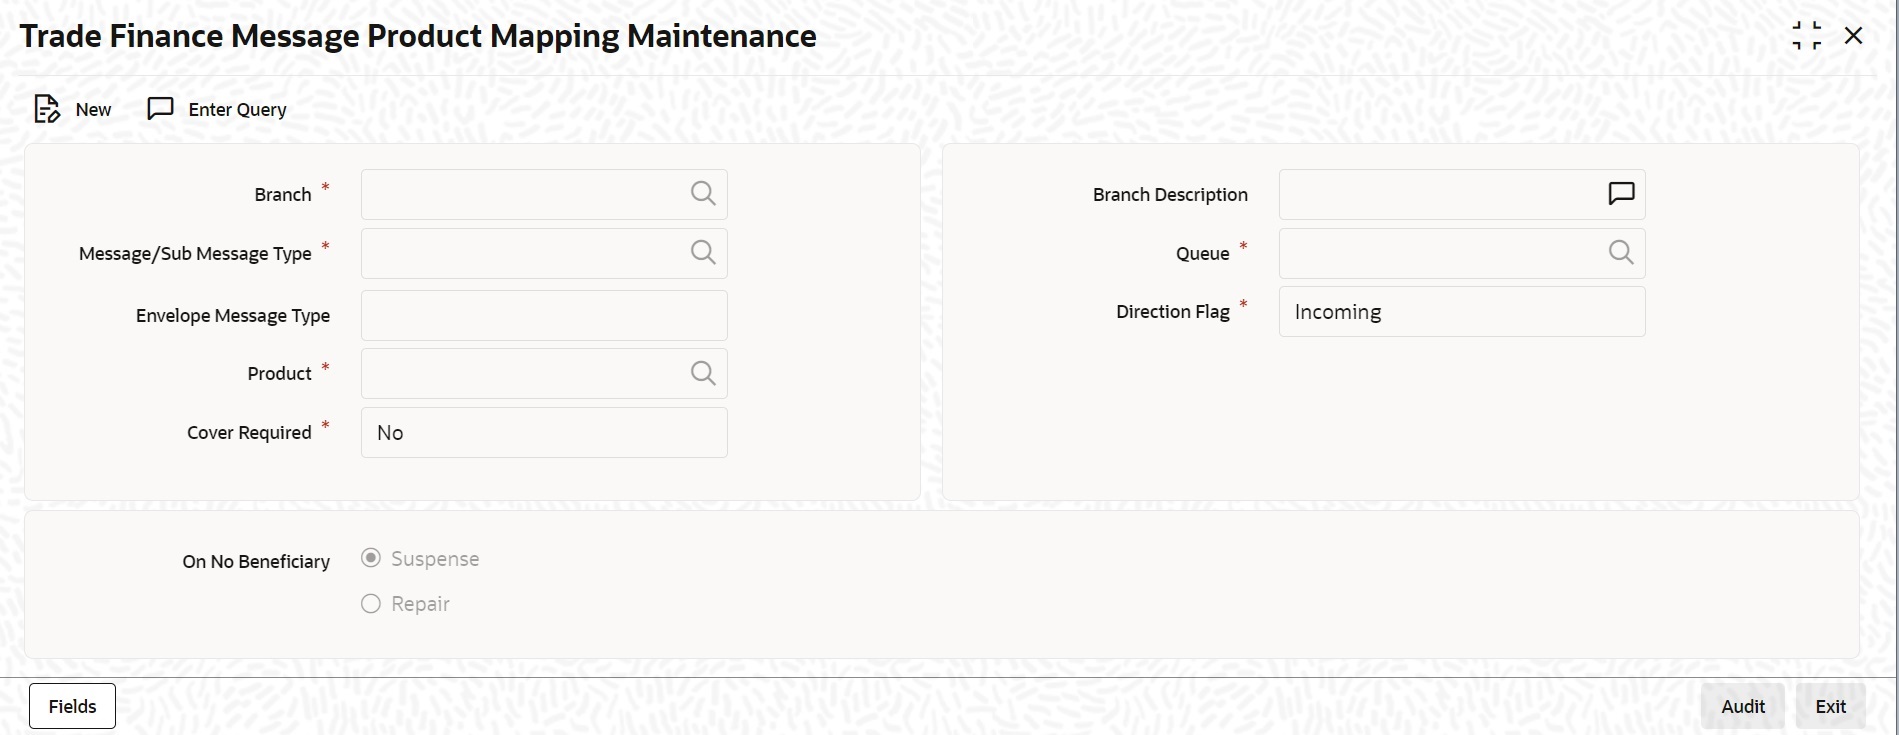This screenshot has height=735, width=1899.
Task: Click the Envelope Message Type field
Action: pyautogui.click(x=543, y=315)
